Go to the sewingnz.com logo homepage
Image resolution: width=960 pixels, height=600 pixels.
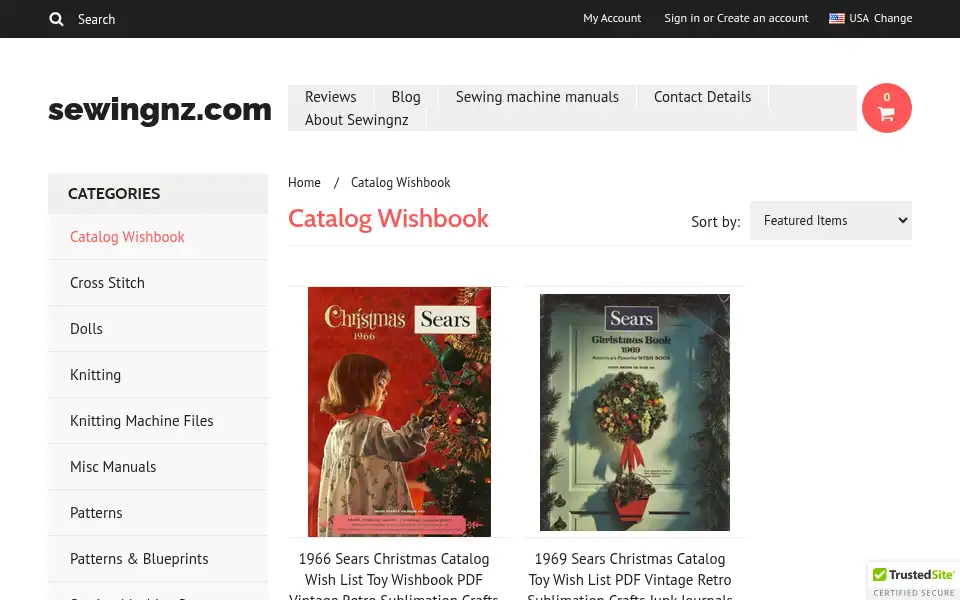[x=160, y=110]
